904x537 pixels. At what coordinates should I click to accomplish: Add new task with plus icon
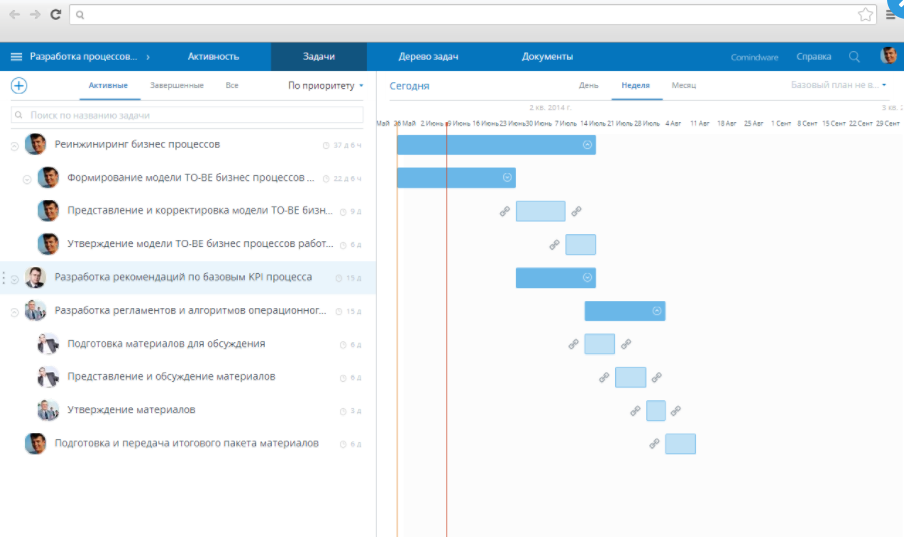19,86
